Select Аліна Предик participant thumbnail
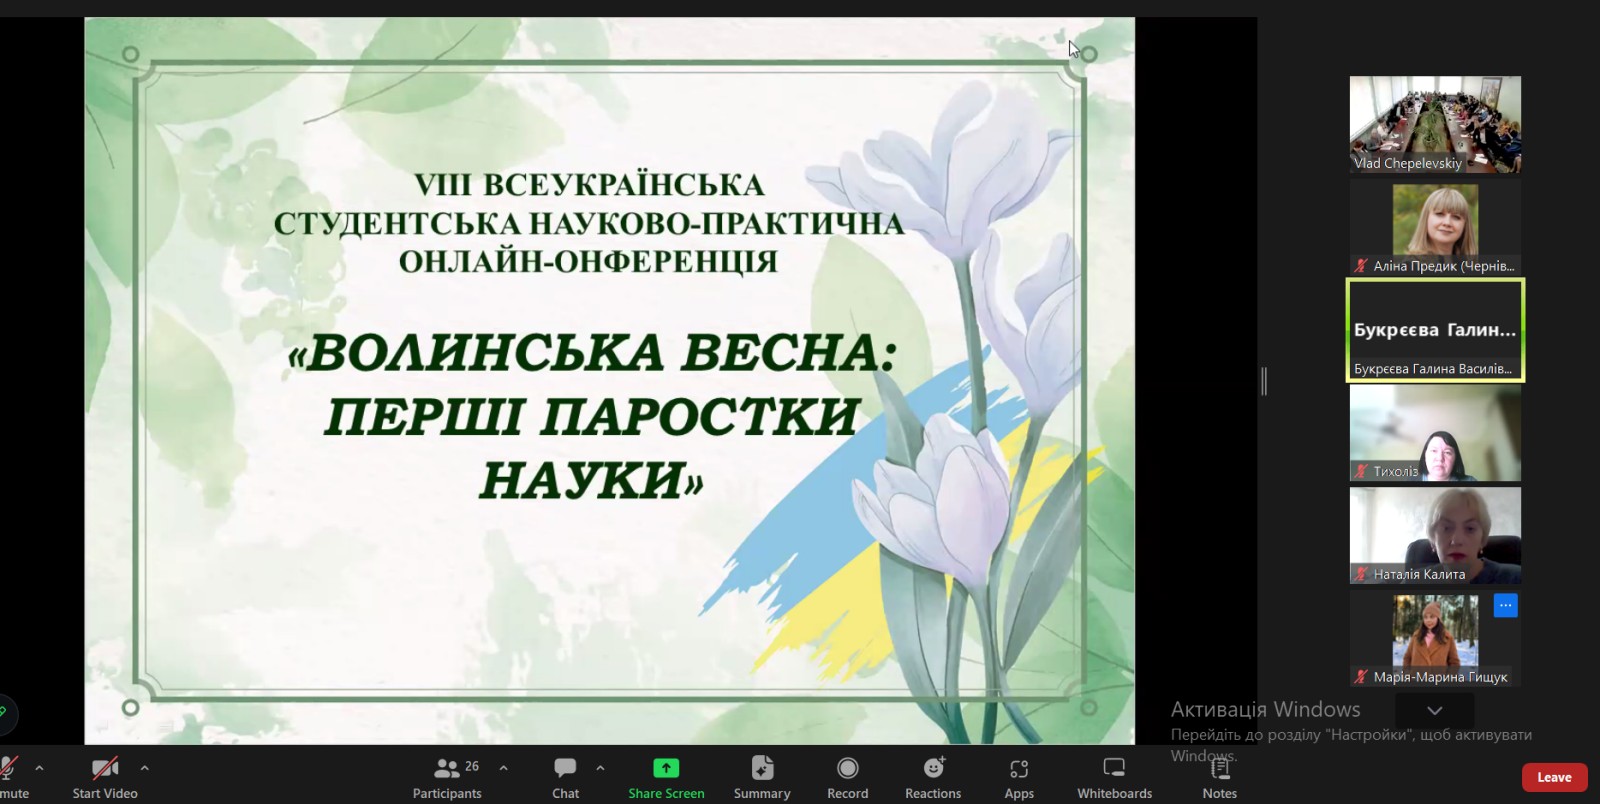This screenshot has height=804, width=1600. click(1435, 228)
